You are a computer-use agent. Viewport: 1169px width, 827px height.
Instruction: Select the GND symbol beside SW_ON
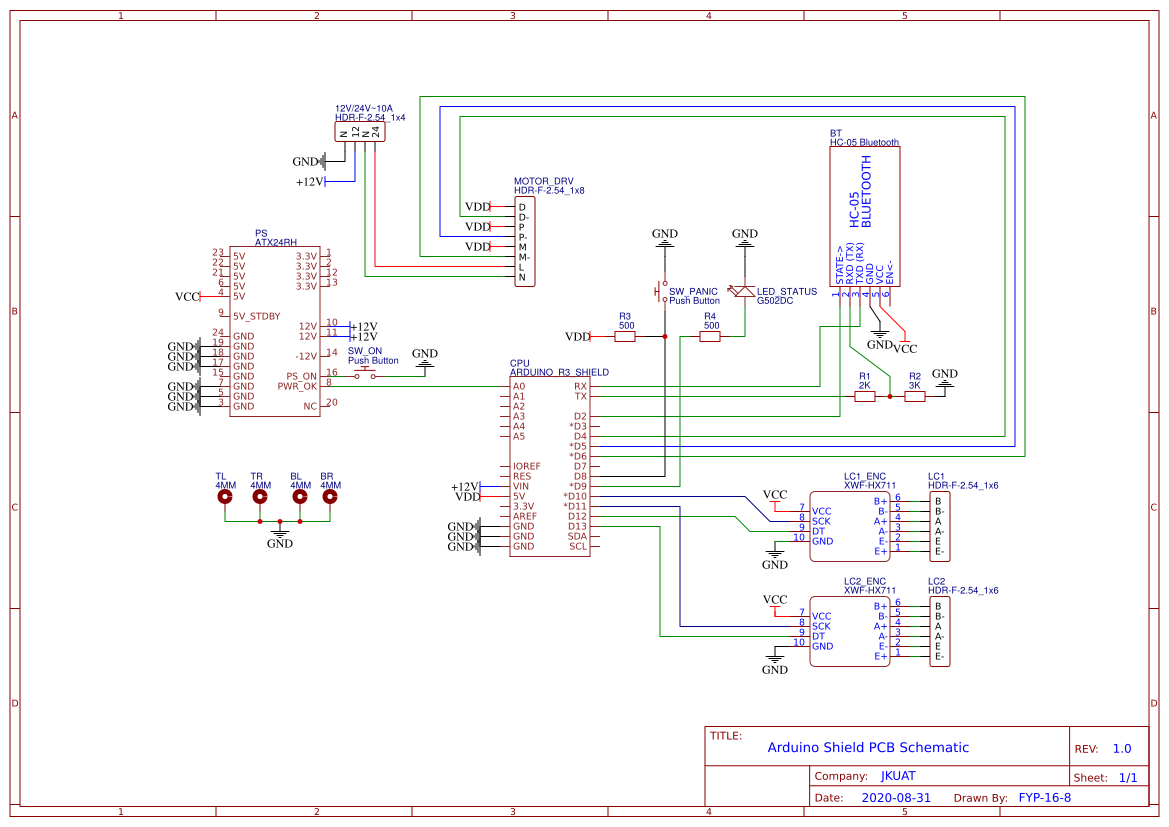coord(424,363)
